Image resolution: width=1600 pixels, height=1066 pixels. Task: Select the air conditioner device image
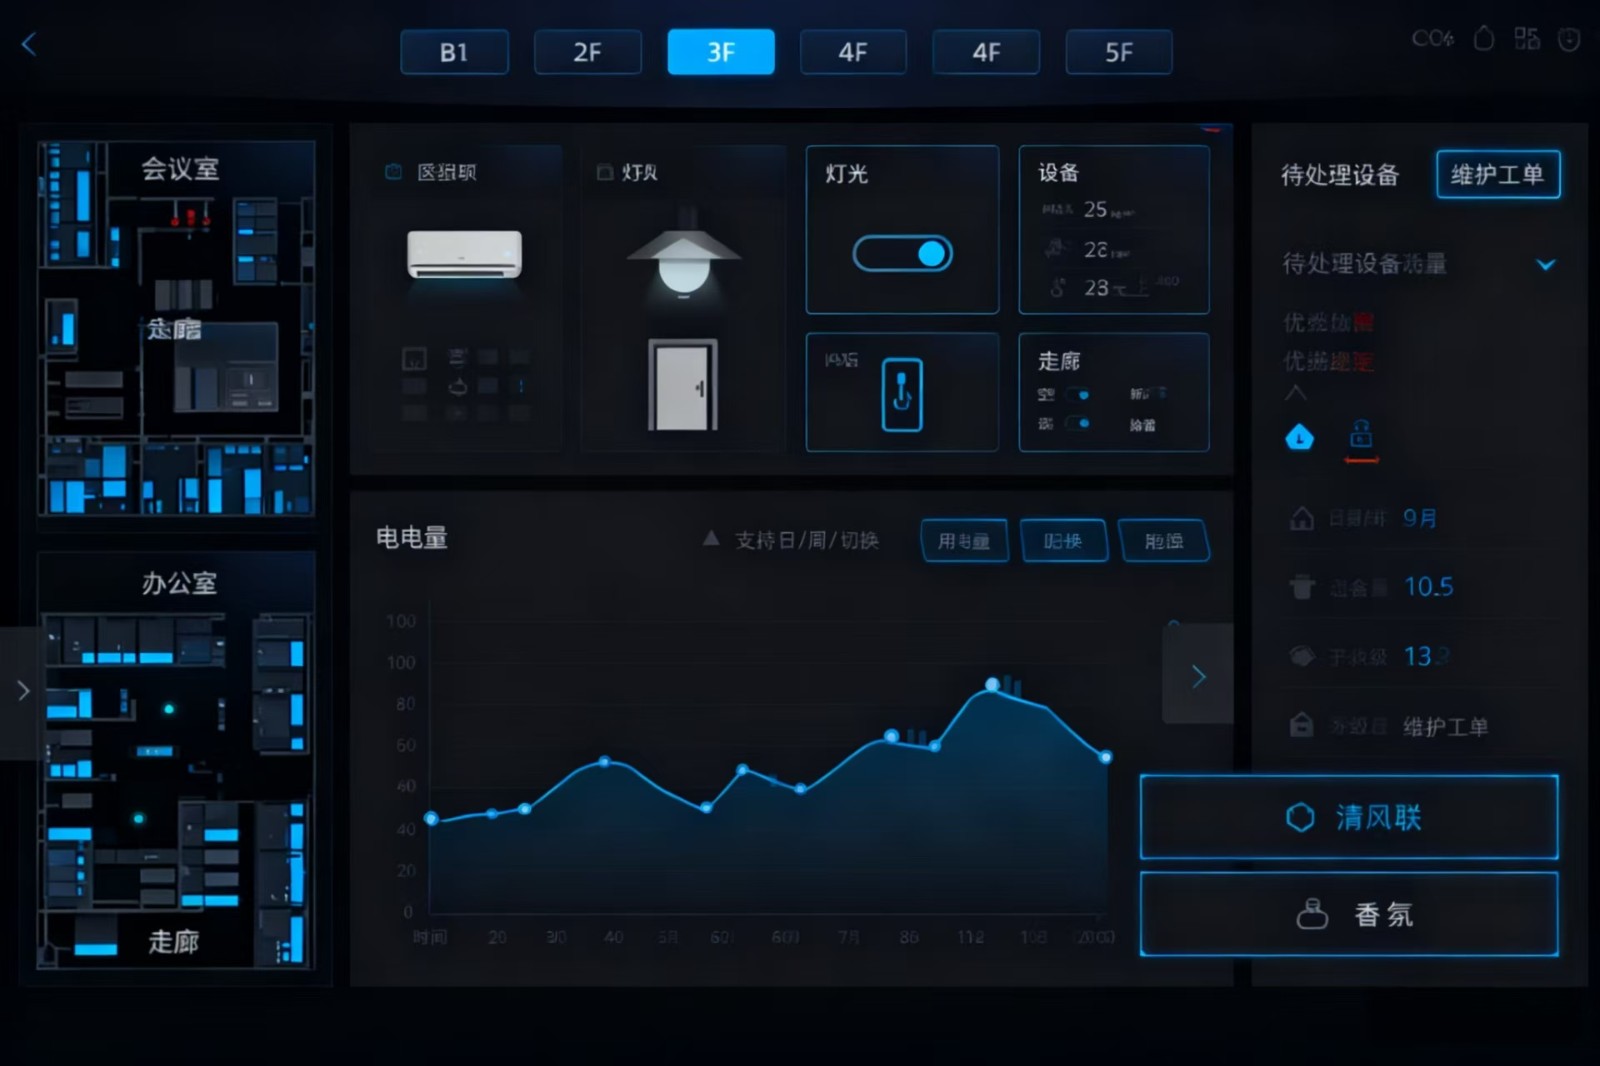464,254
